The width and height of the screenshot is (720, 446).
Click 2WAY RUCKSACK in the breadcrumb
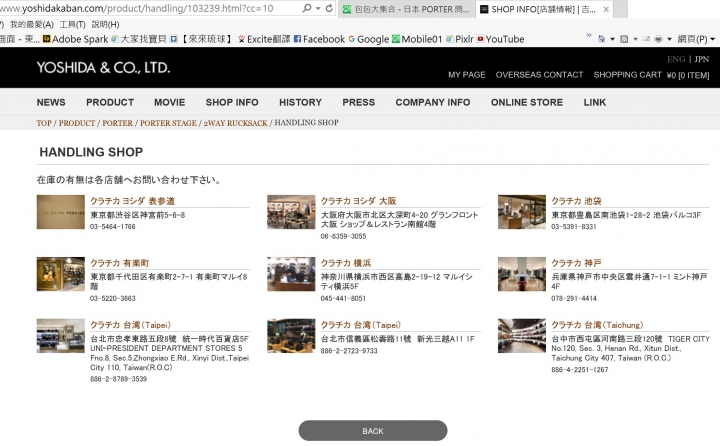click(235, 123)
